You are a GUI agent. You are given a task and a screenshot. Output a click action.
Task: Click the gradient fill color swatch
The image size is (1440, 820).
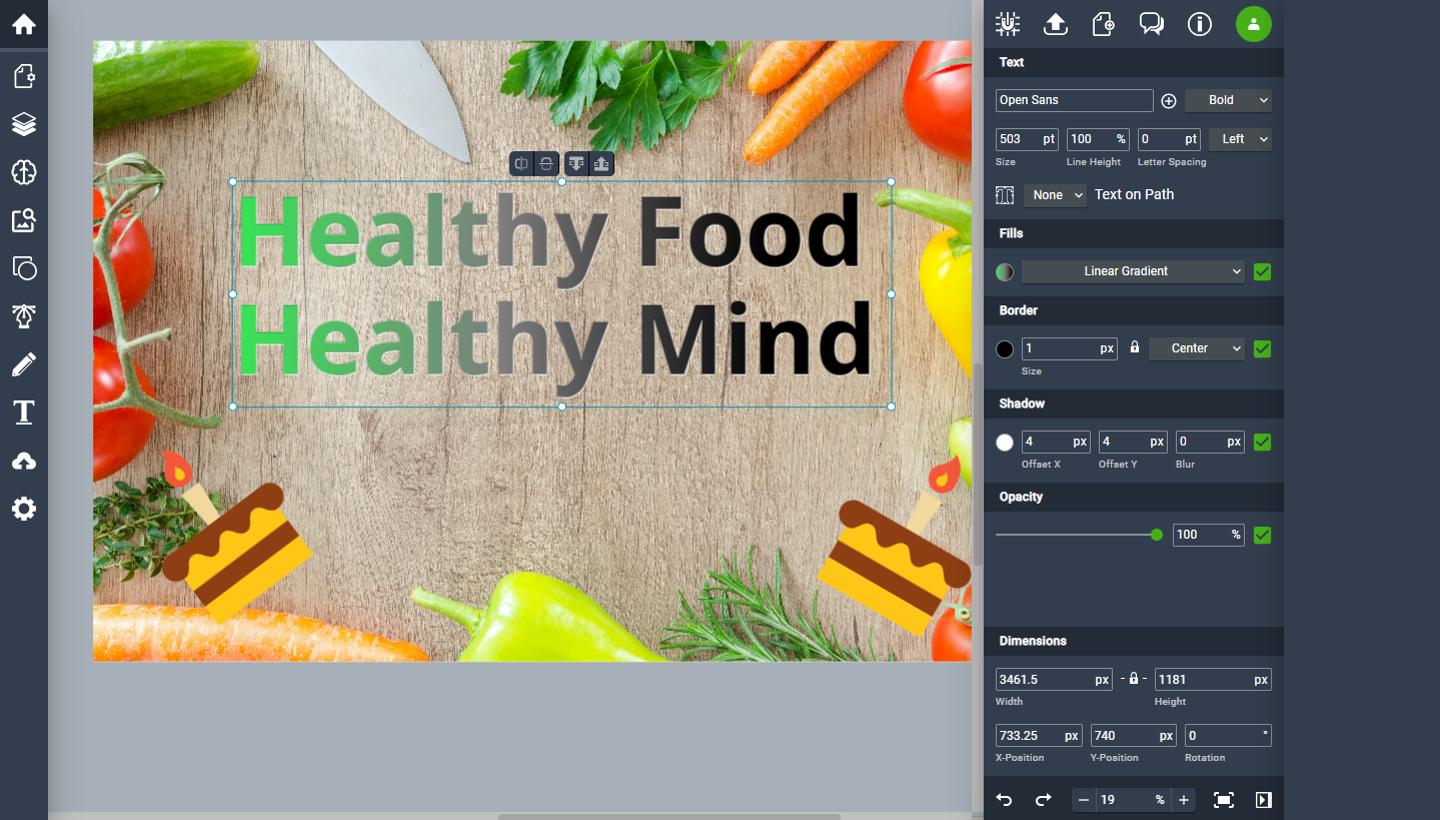[1005, 271]
